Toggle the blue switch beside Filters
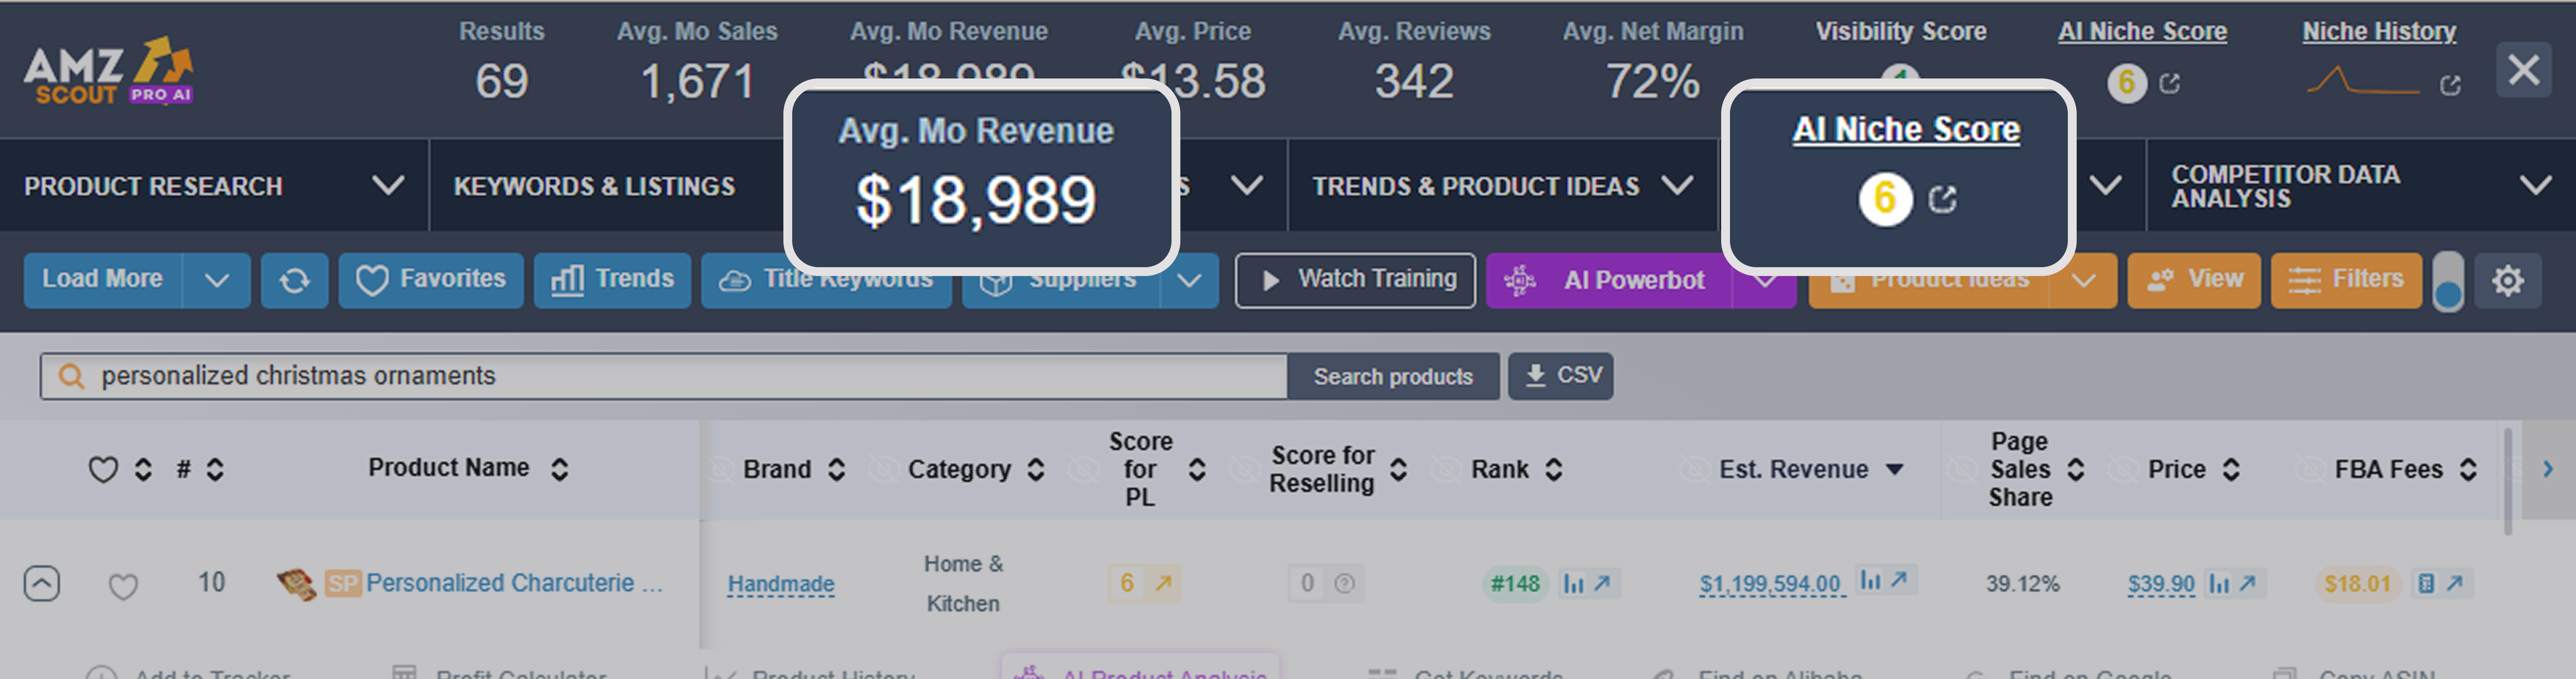The height and width of the screenshot is (679, 2576). (2447, 282)
